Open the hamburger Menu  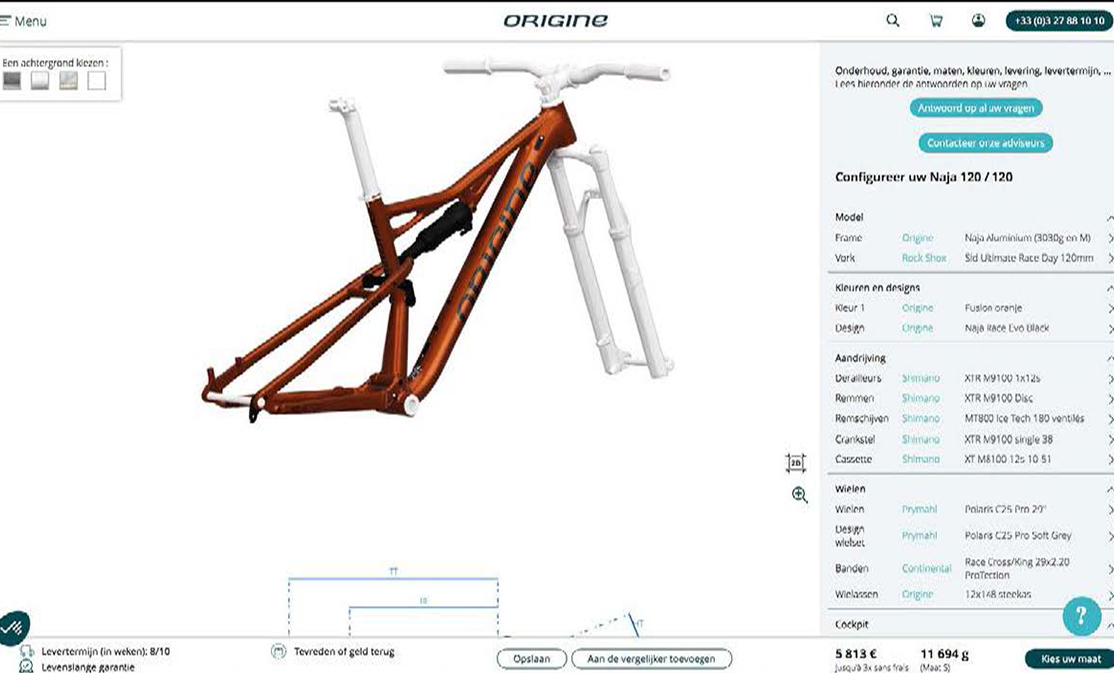pyautogui.click(x=23, y=21)
